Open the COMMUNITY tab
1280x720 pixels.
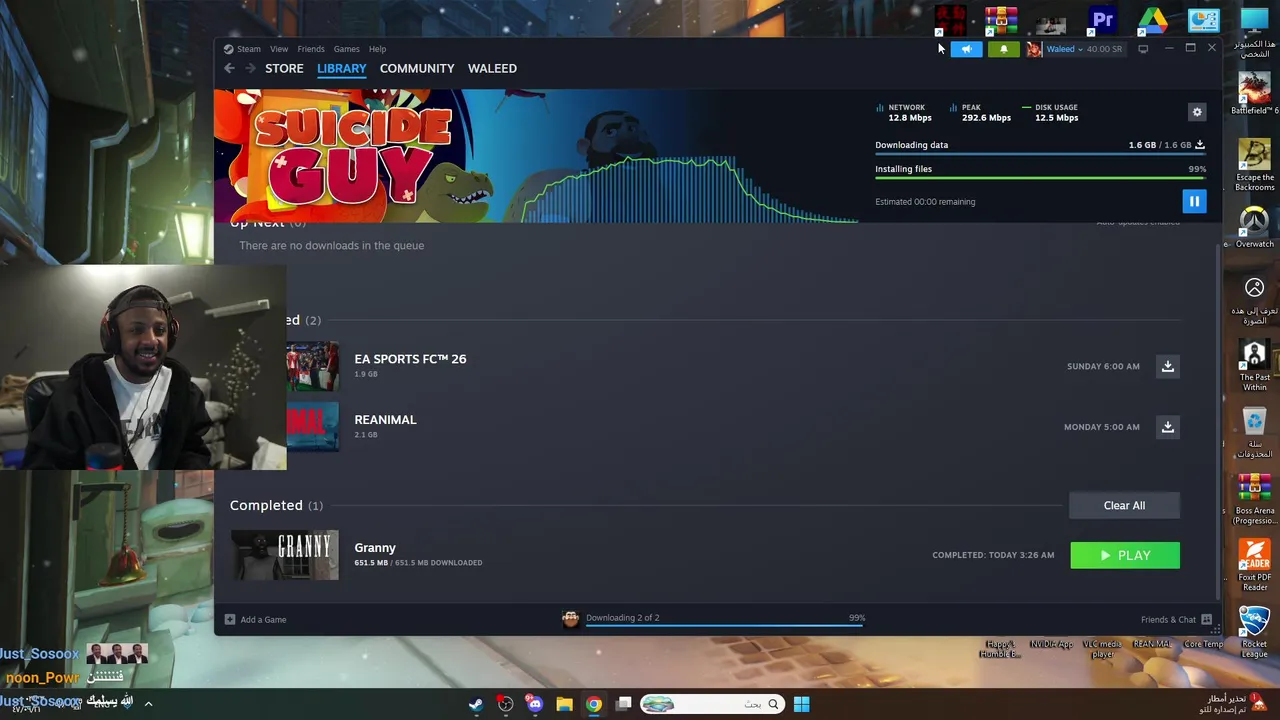[x=417, y=68]
